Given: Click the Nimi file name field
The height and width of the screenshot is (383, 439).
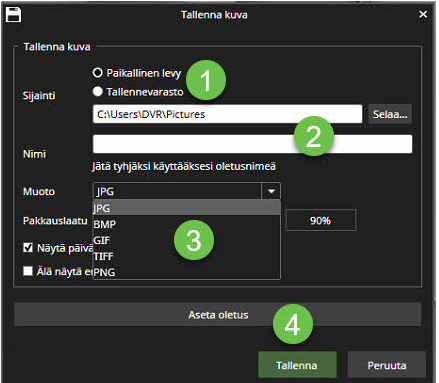Looking at the screenshot, I should click(252, 144).
